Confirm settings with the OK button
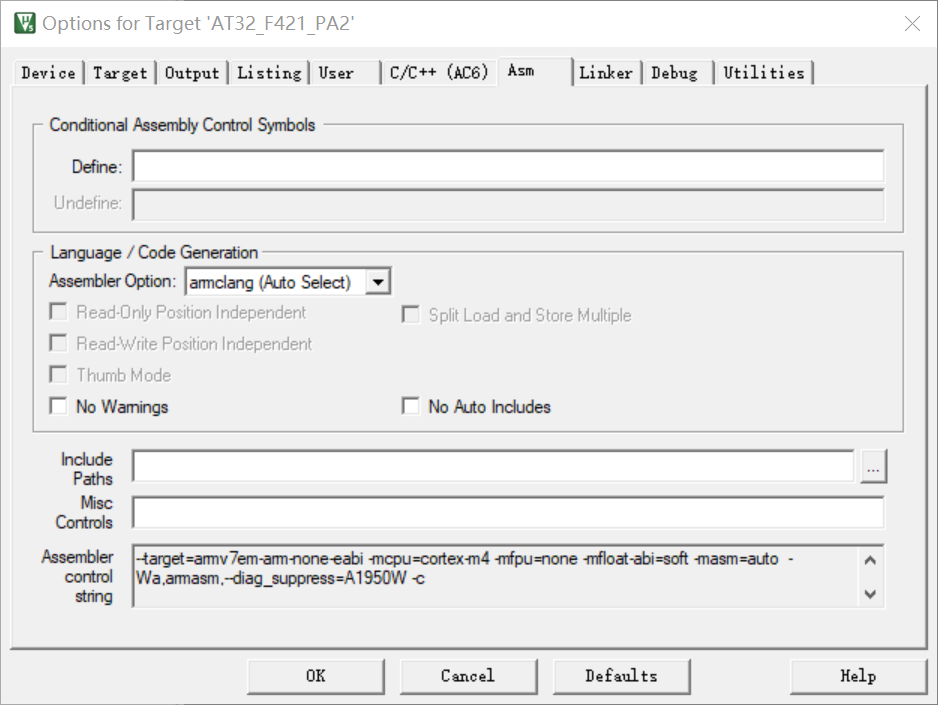 click(x=316, y=676)
